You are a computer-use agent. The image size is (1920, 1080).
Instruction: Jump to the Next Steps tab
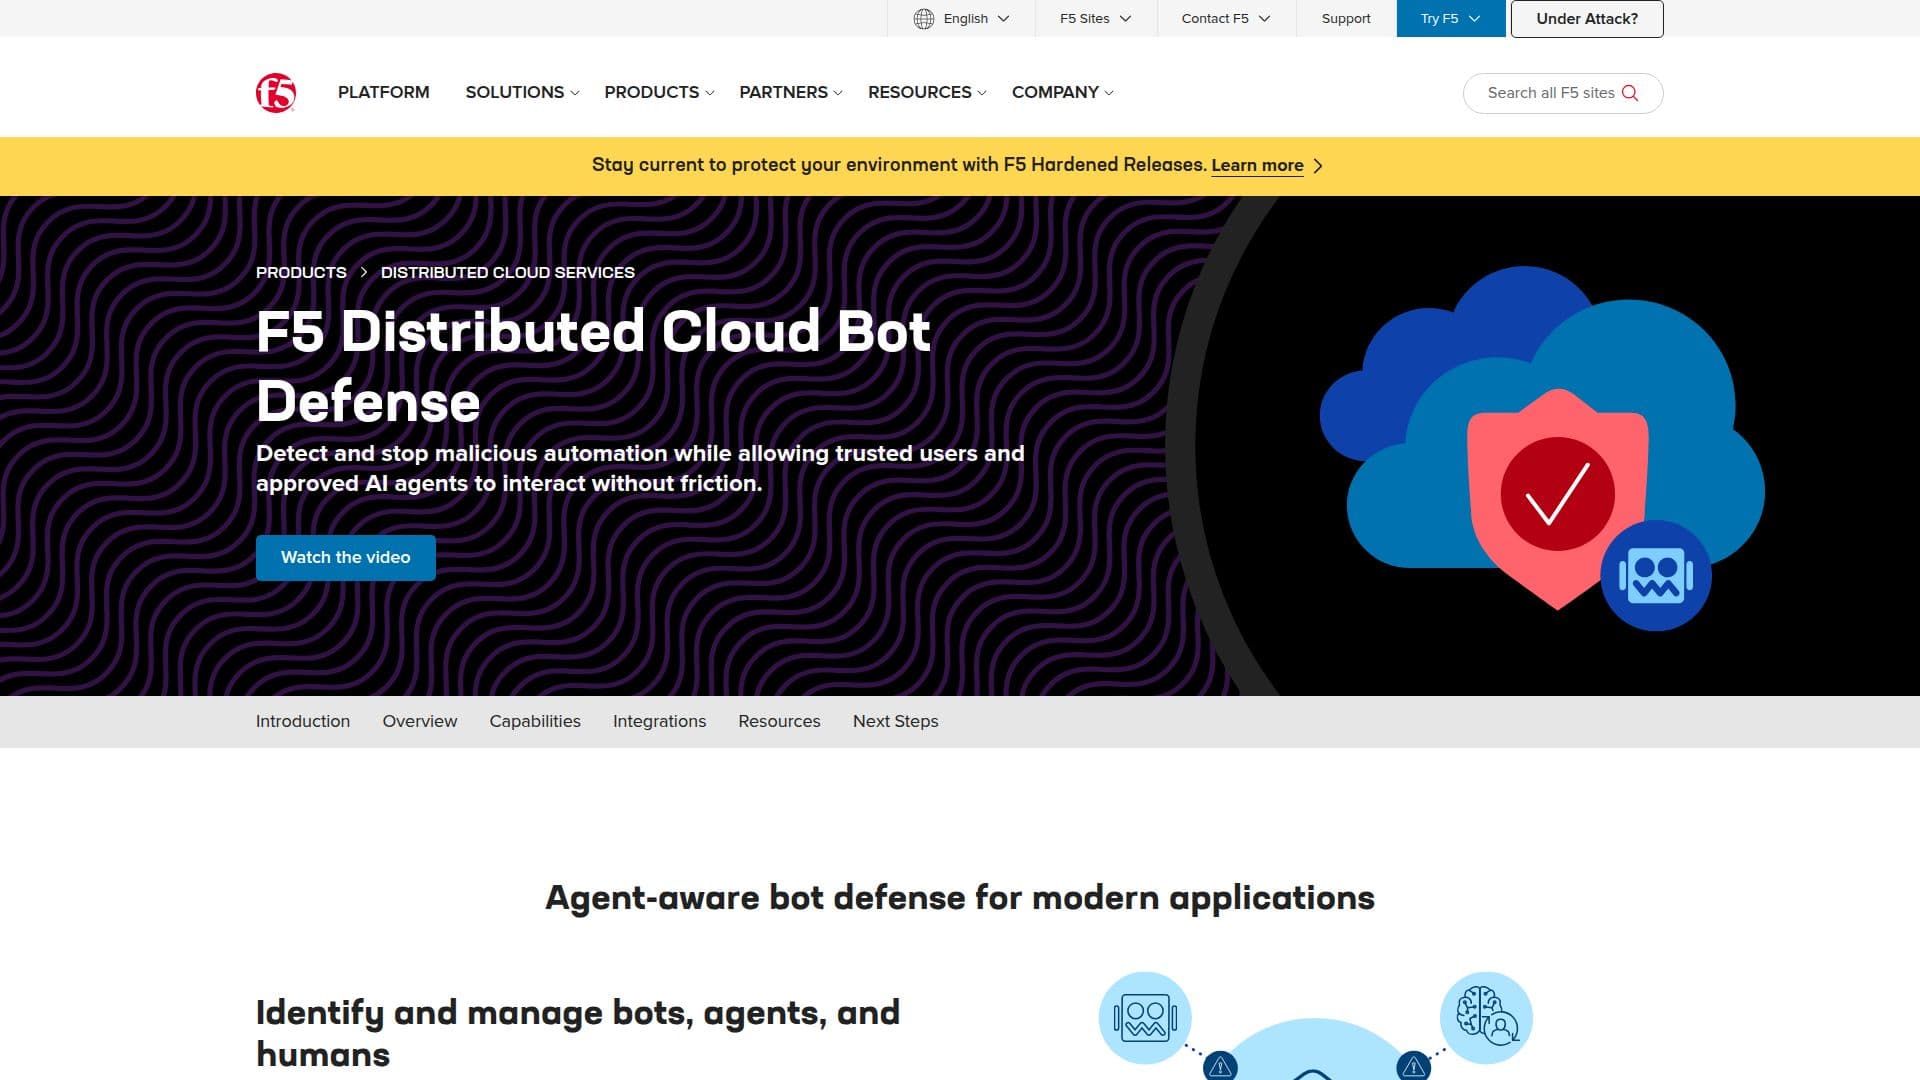click(895, 721)
